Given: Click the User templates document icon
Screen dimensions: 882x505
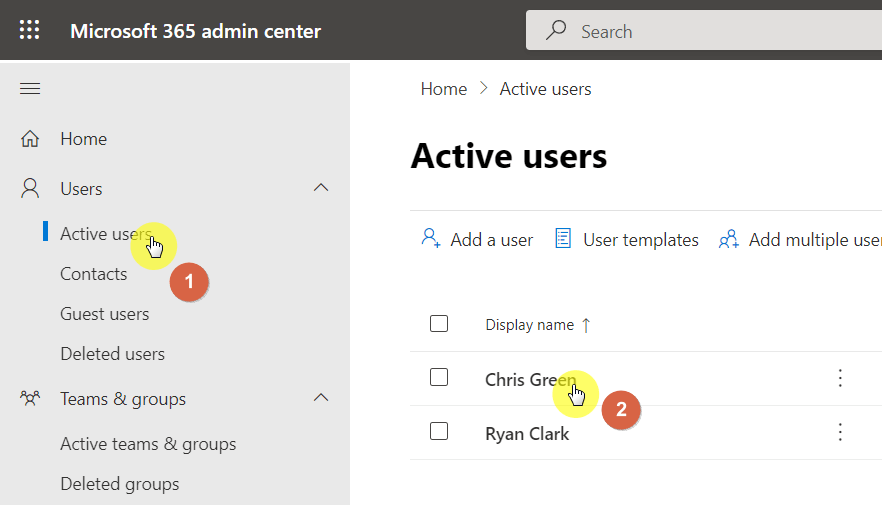Looking at the screenshot, I should (562, 238).
